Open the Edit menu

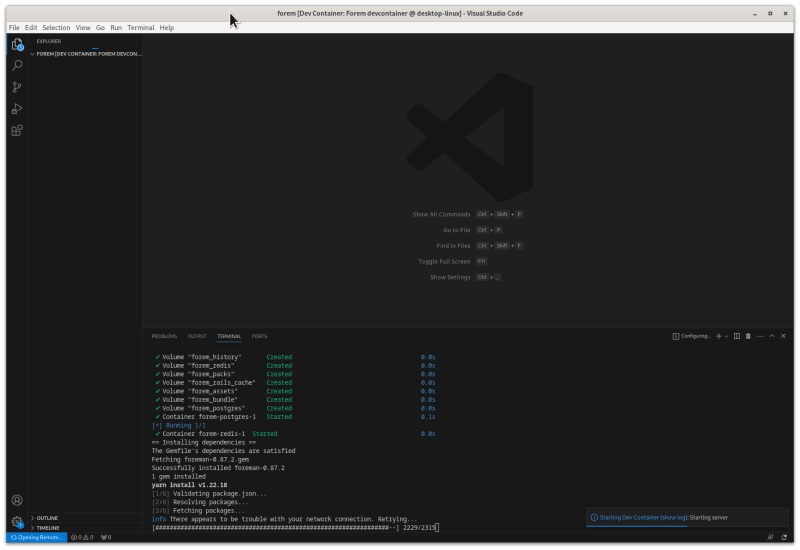[31, 28]
